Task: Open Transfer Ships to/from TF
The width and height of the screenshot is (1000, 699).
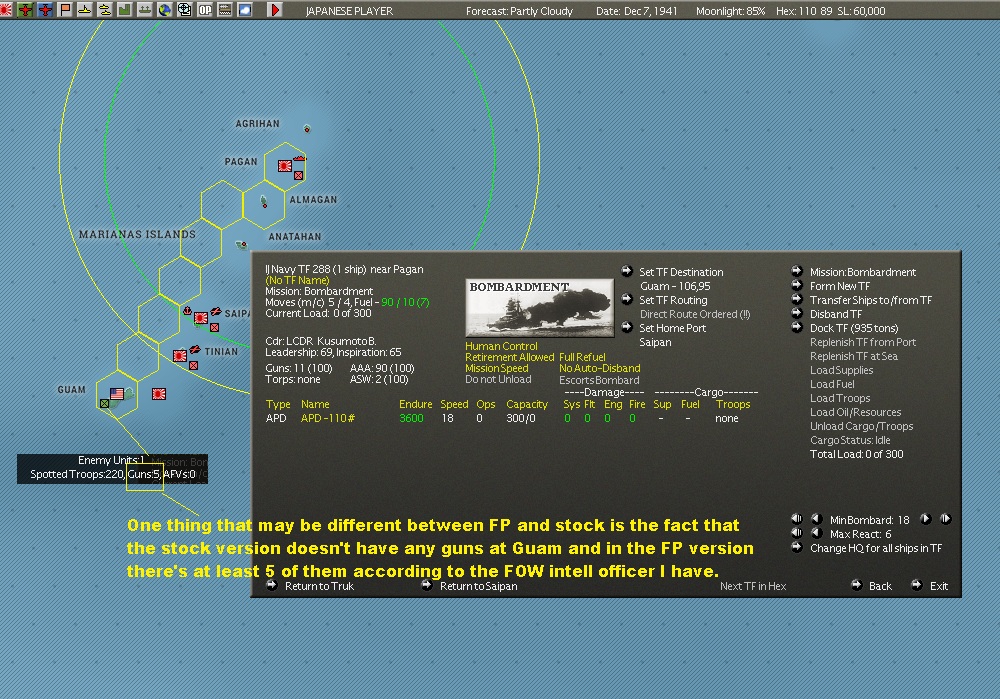Action: coord(871,300)
